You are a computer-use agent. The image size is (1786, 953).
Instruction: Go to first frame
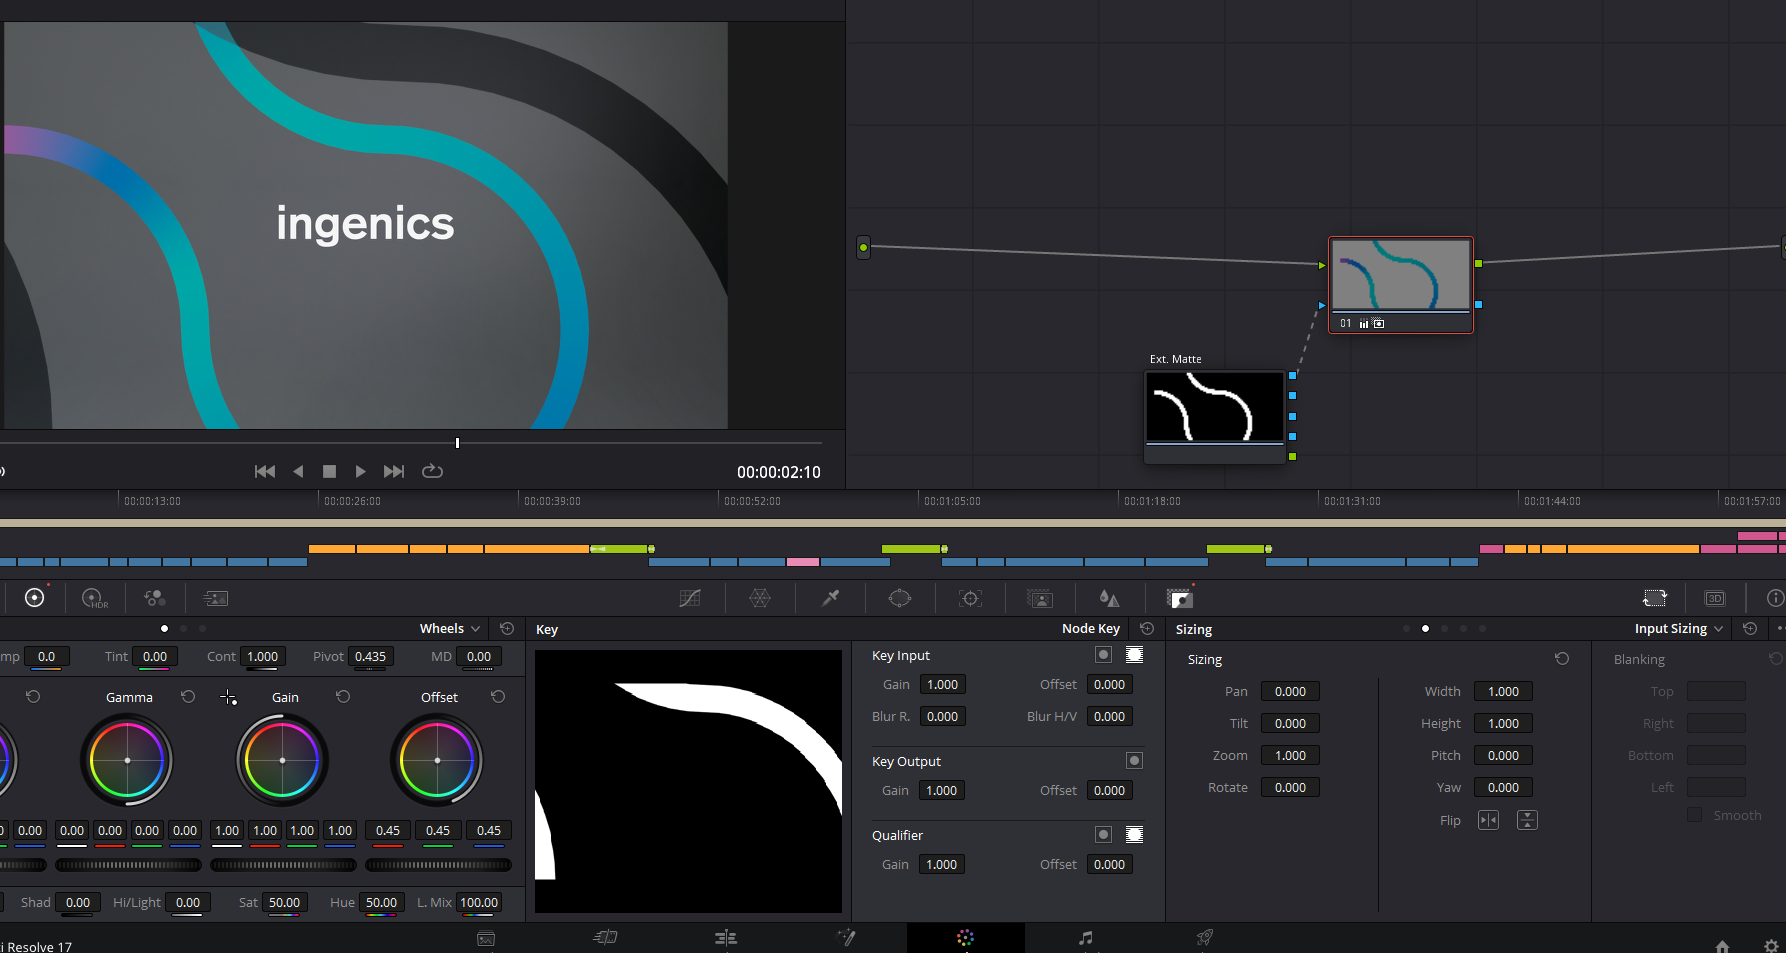265,471
